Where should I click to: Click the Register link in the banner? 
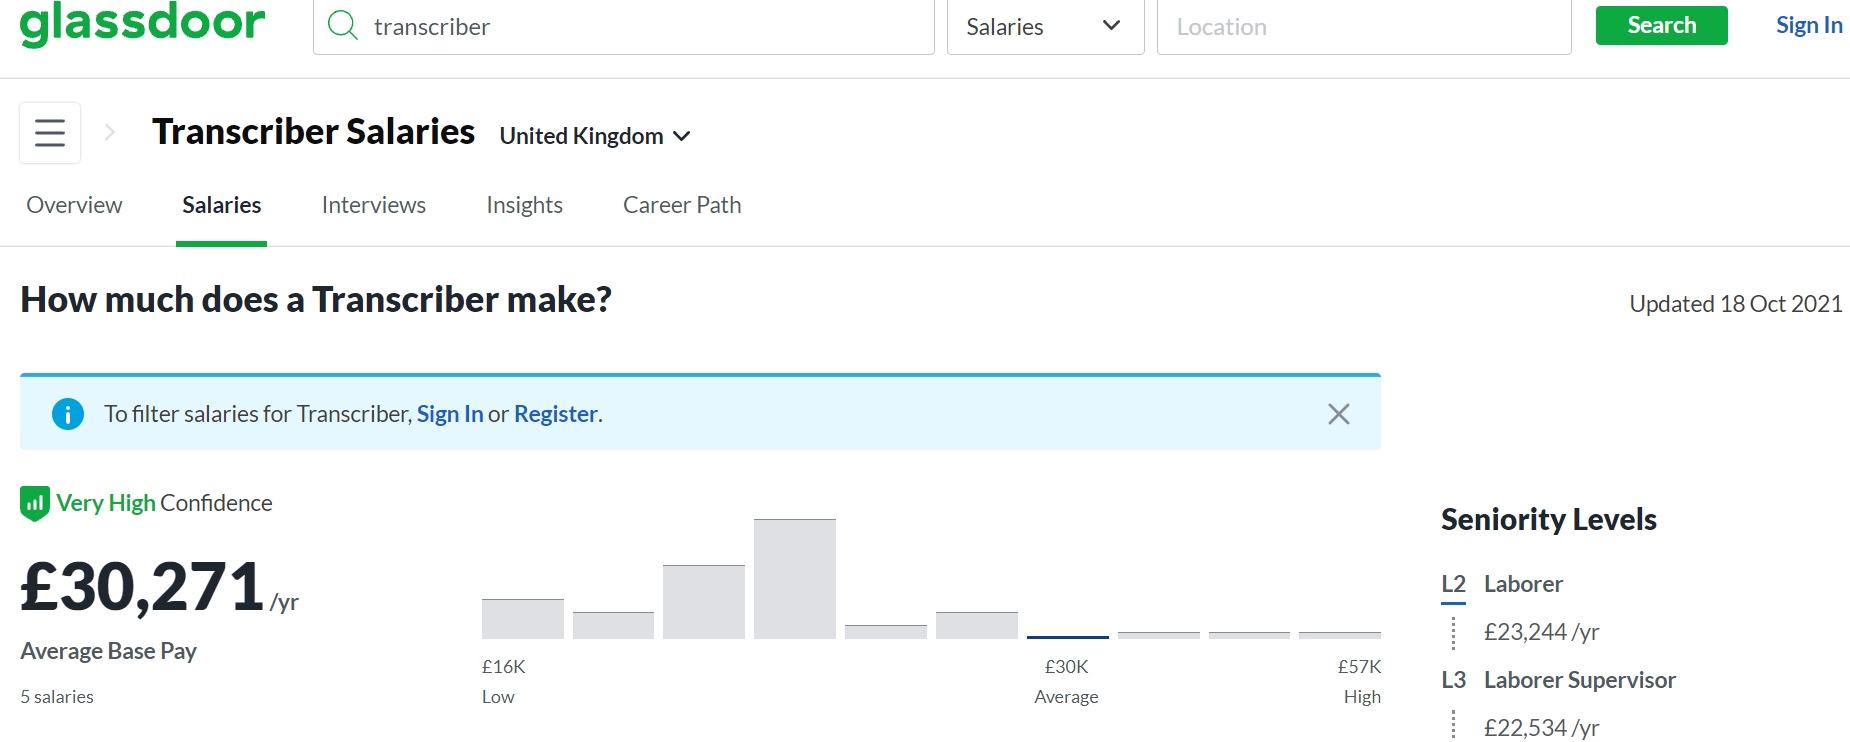pos(556,414)
